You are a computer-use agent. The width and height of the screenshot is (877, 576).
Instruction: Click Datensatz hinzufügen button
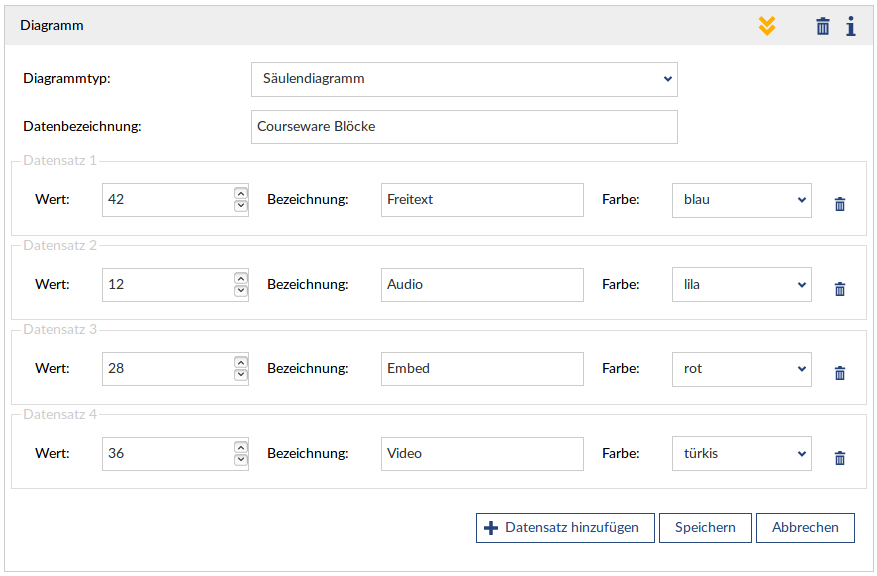click(x=564, y=528)
